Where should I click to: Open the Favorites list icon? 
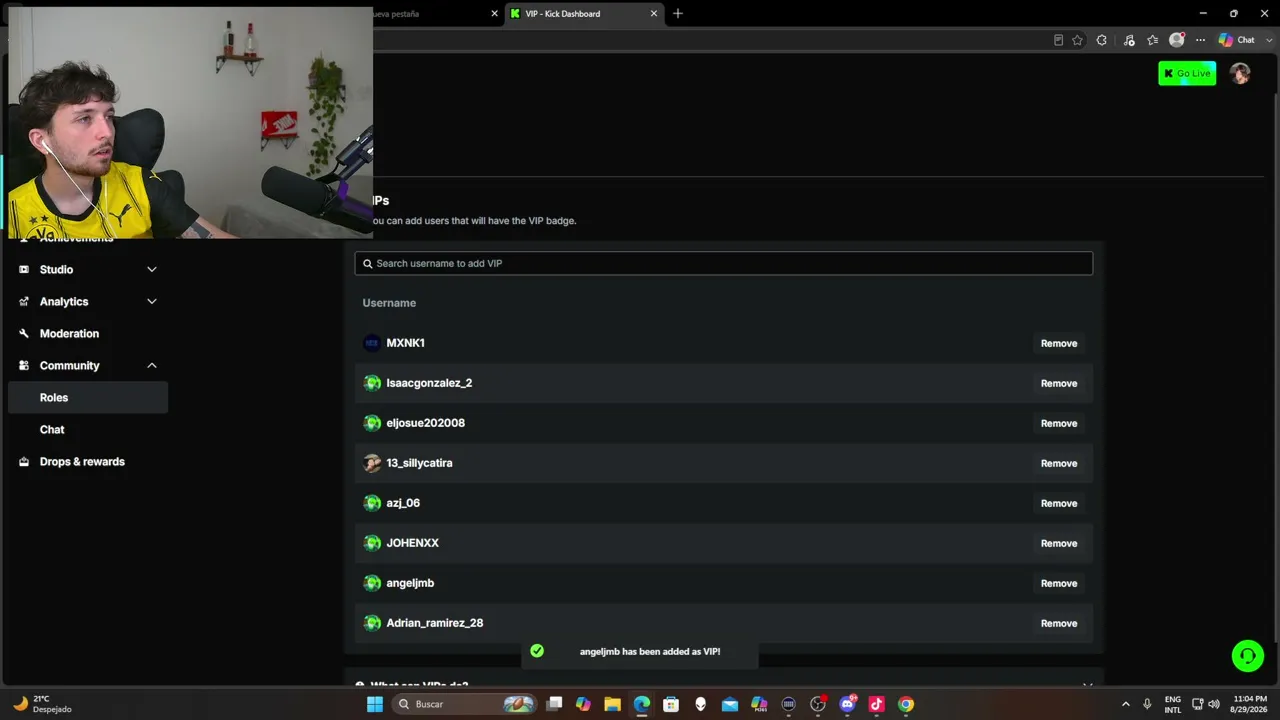click(x=1153, y=40)
